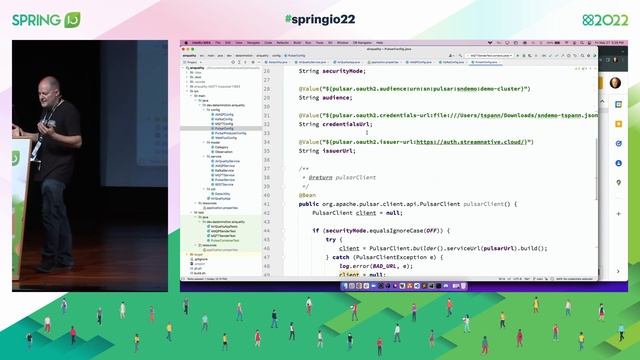The height and width of the screenshot is (360, 640).
Task: Open the Help menu
Action: click(x=379, y=42)
